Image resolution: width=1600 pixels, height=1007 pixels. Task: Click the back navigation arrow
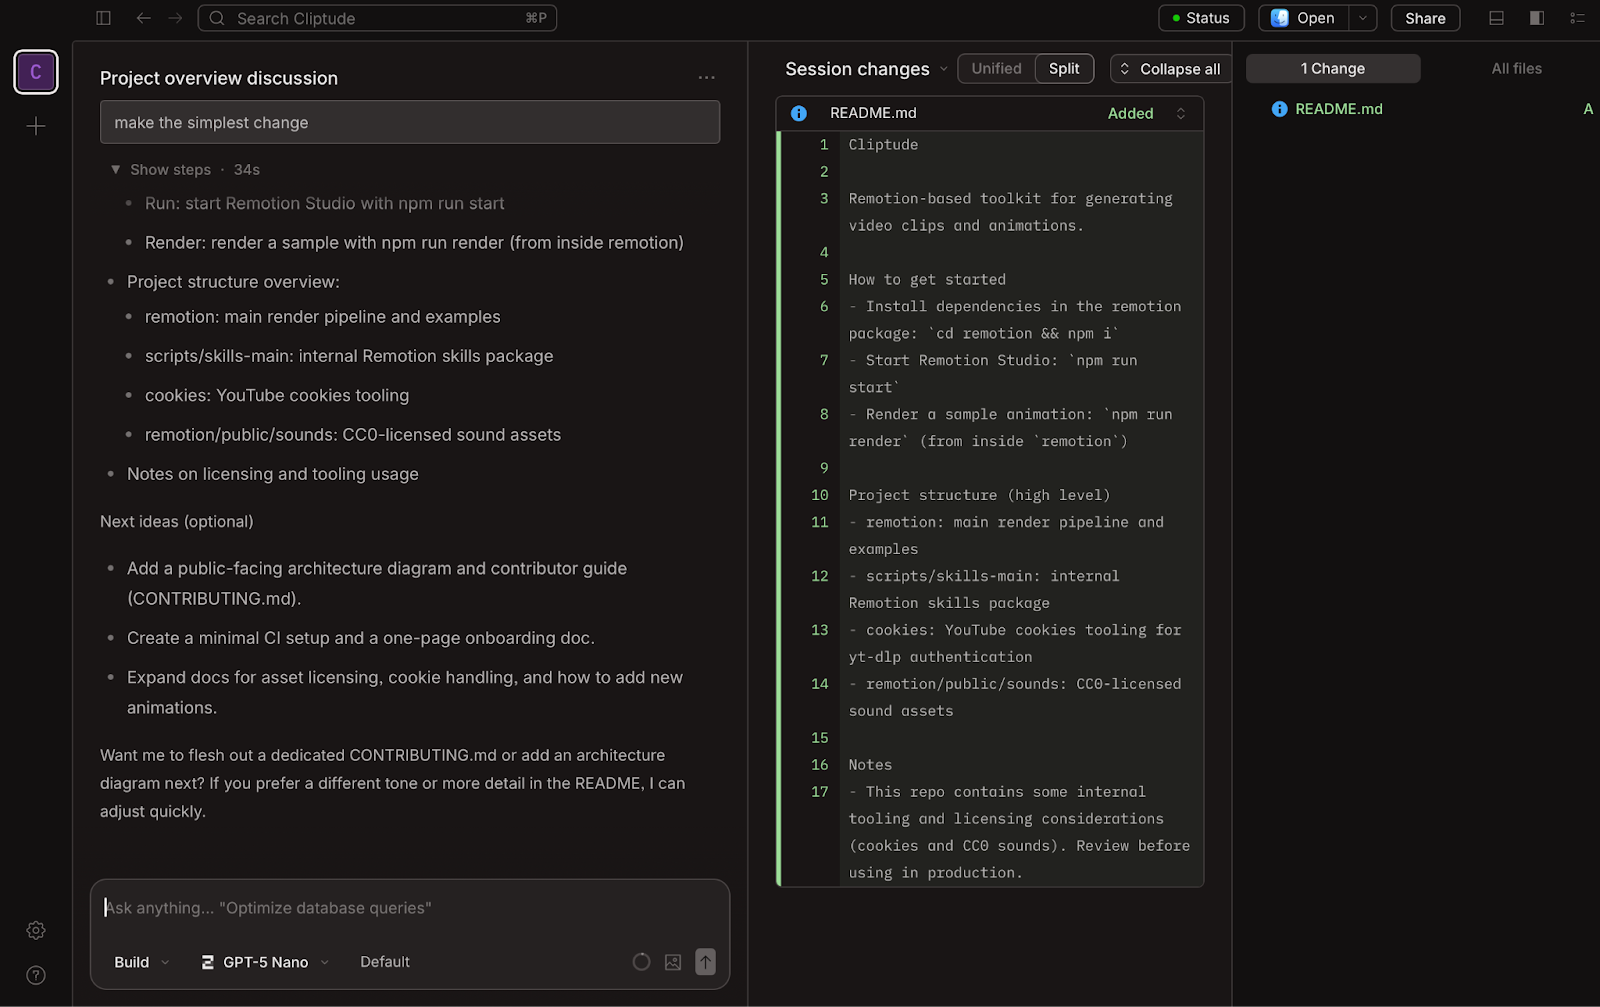tap(143, 18)
